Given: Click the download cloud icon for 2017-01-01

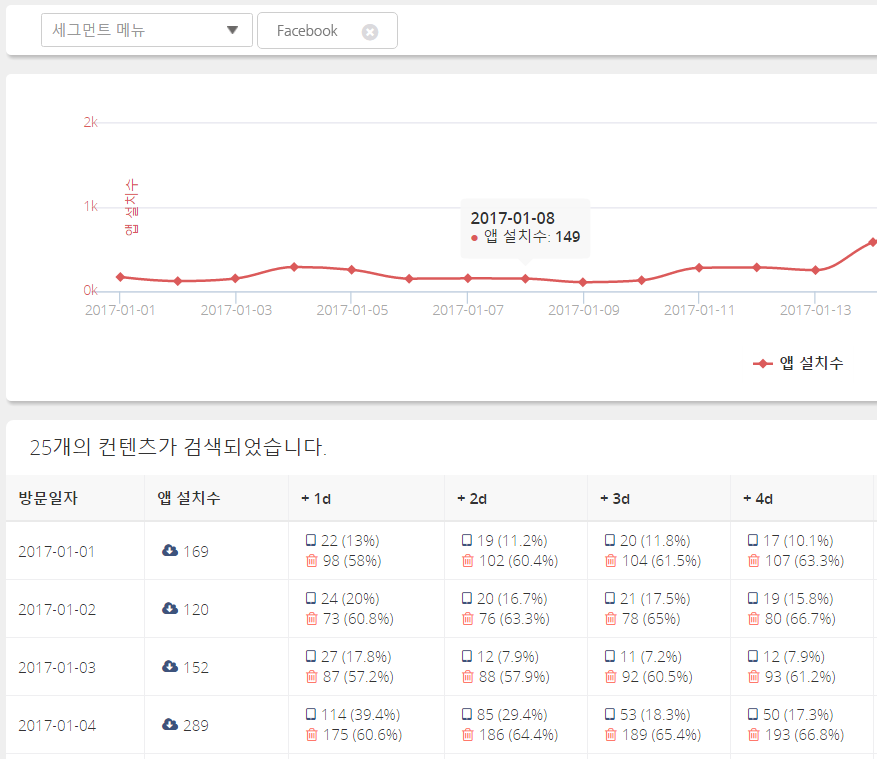Looking at the screenshot, I should [170, 551].
